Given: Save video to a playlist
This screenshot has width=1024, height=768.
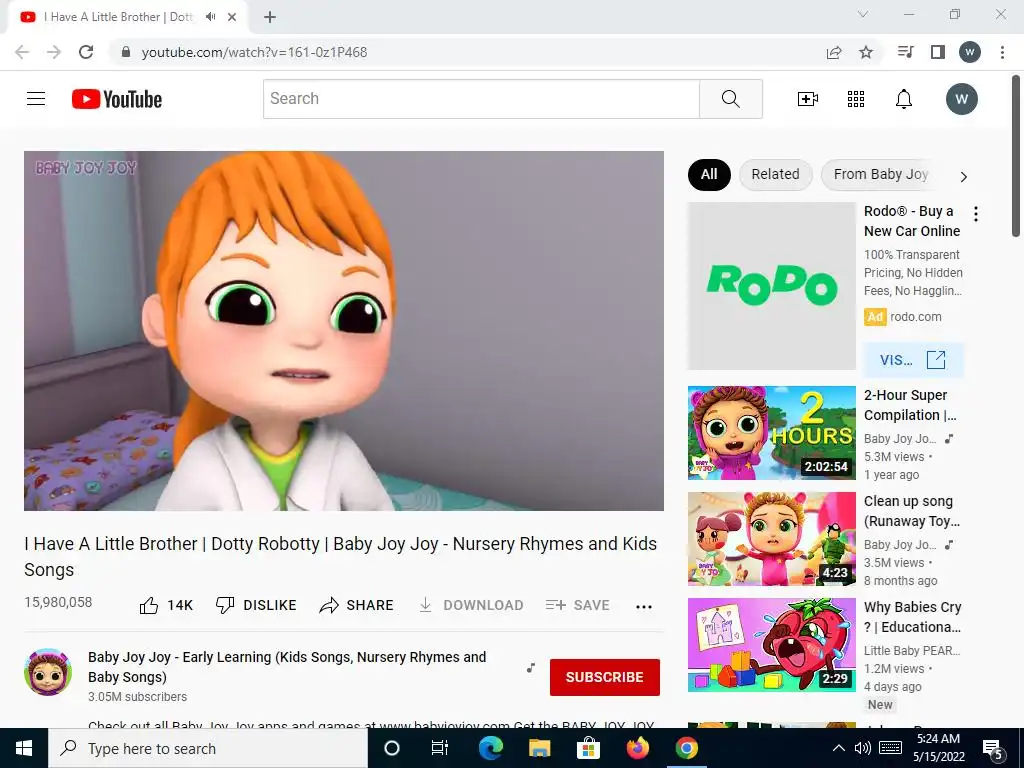Looking at the screenshot, I should 577,605.
